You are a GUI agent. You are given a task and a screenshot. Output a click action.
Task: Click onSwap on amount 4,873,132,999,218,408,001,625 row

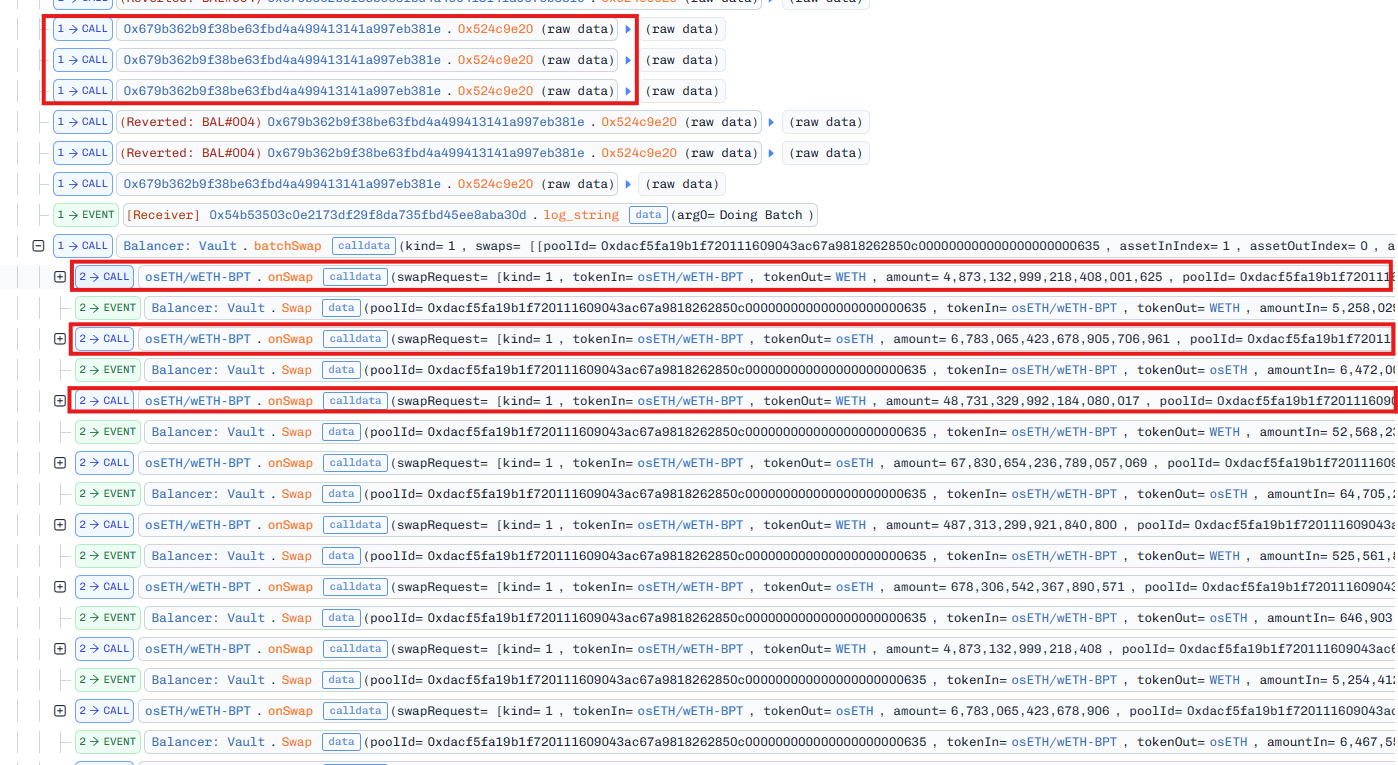(x=290, y=277)
